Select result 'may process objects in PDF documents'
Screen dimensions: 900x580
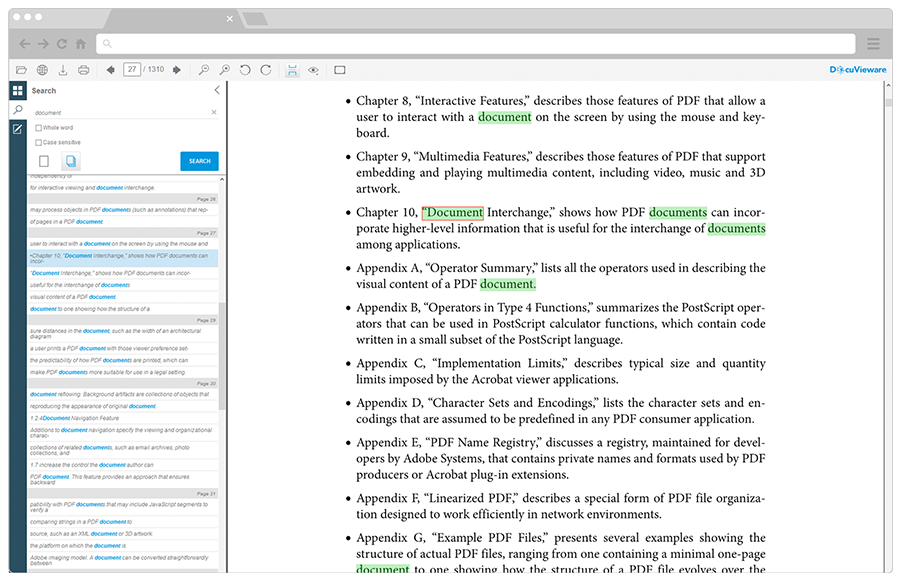123,210
